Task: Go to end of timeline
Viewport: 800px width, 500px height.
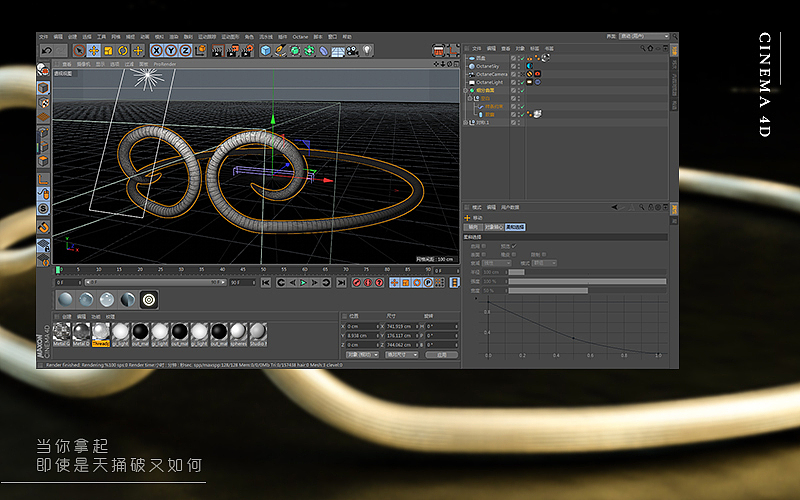Action: (x=341, y=282)
